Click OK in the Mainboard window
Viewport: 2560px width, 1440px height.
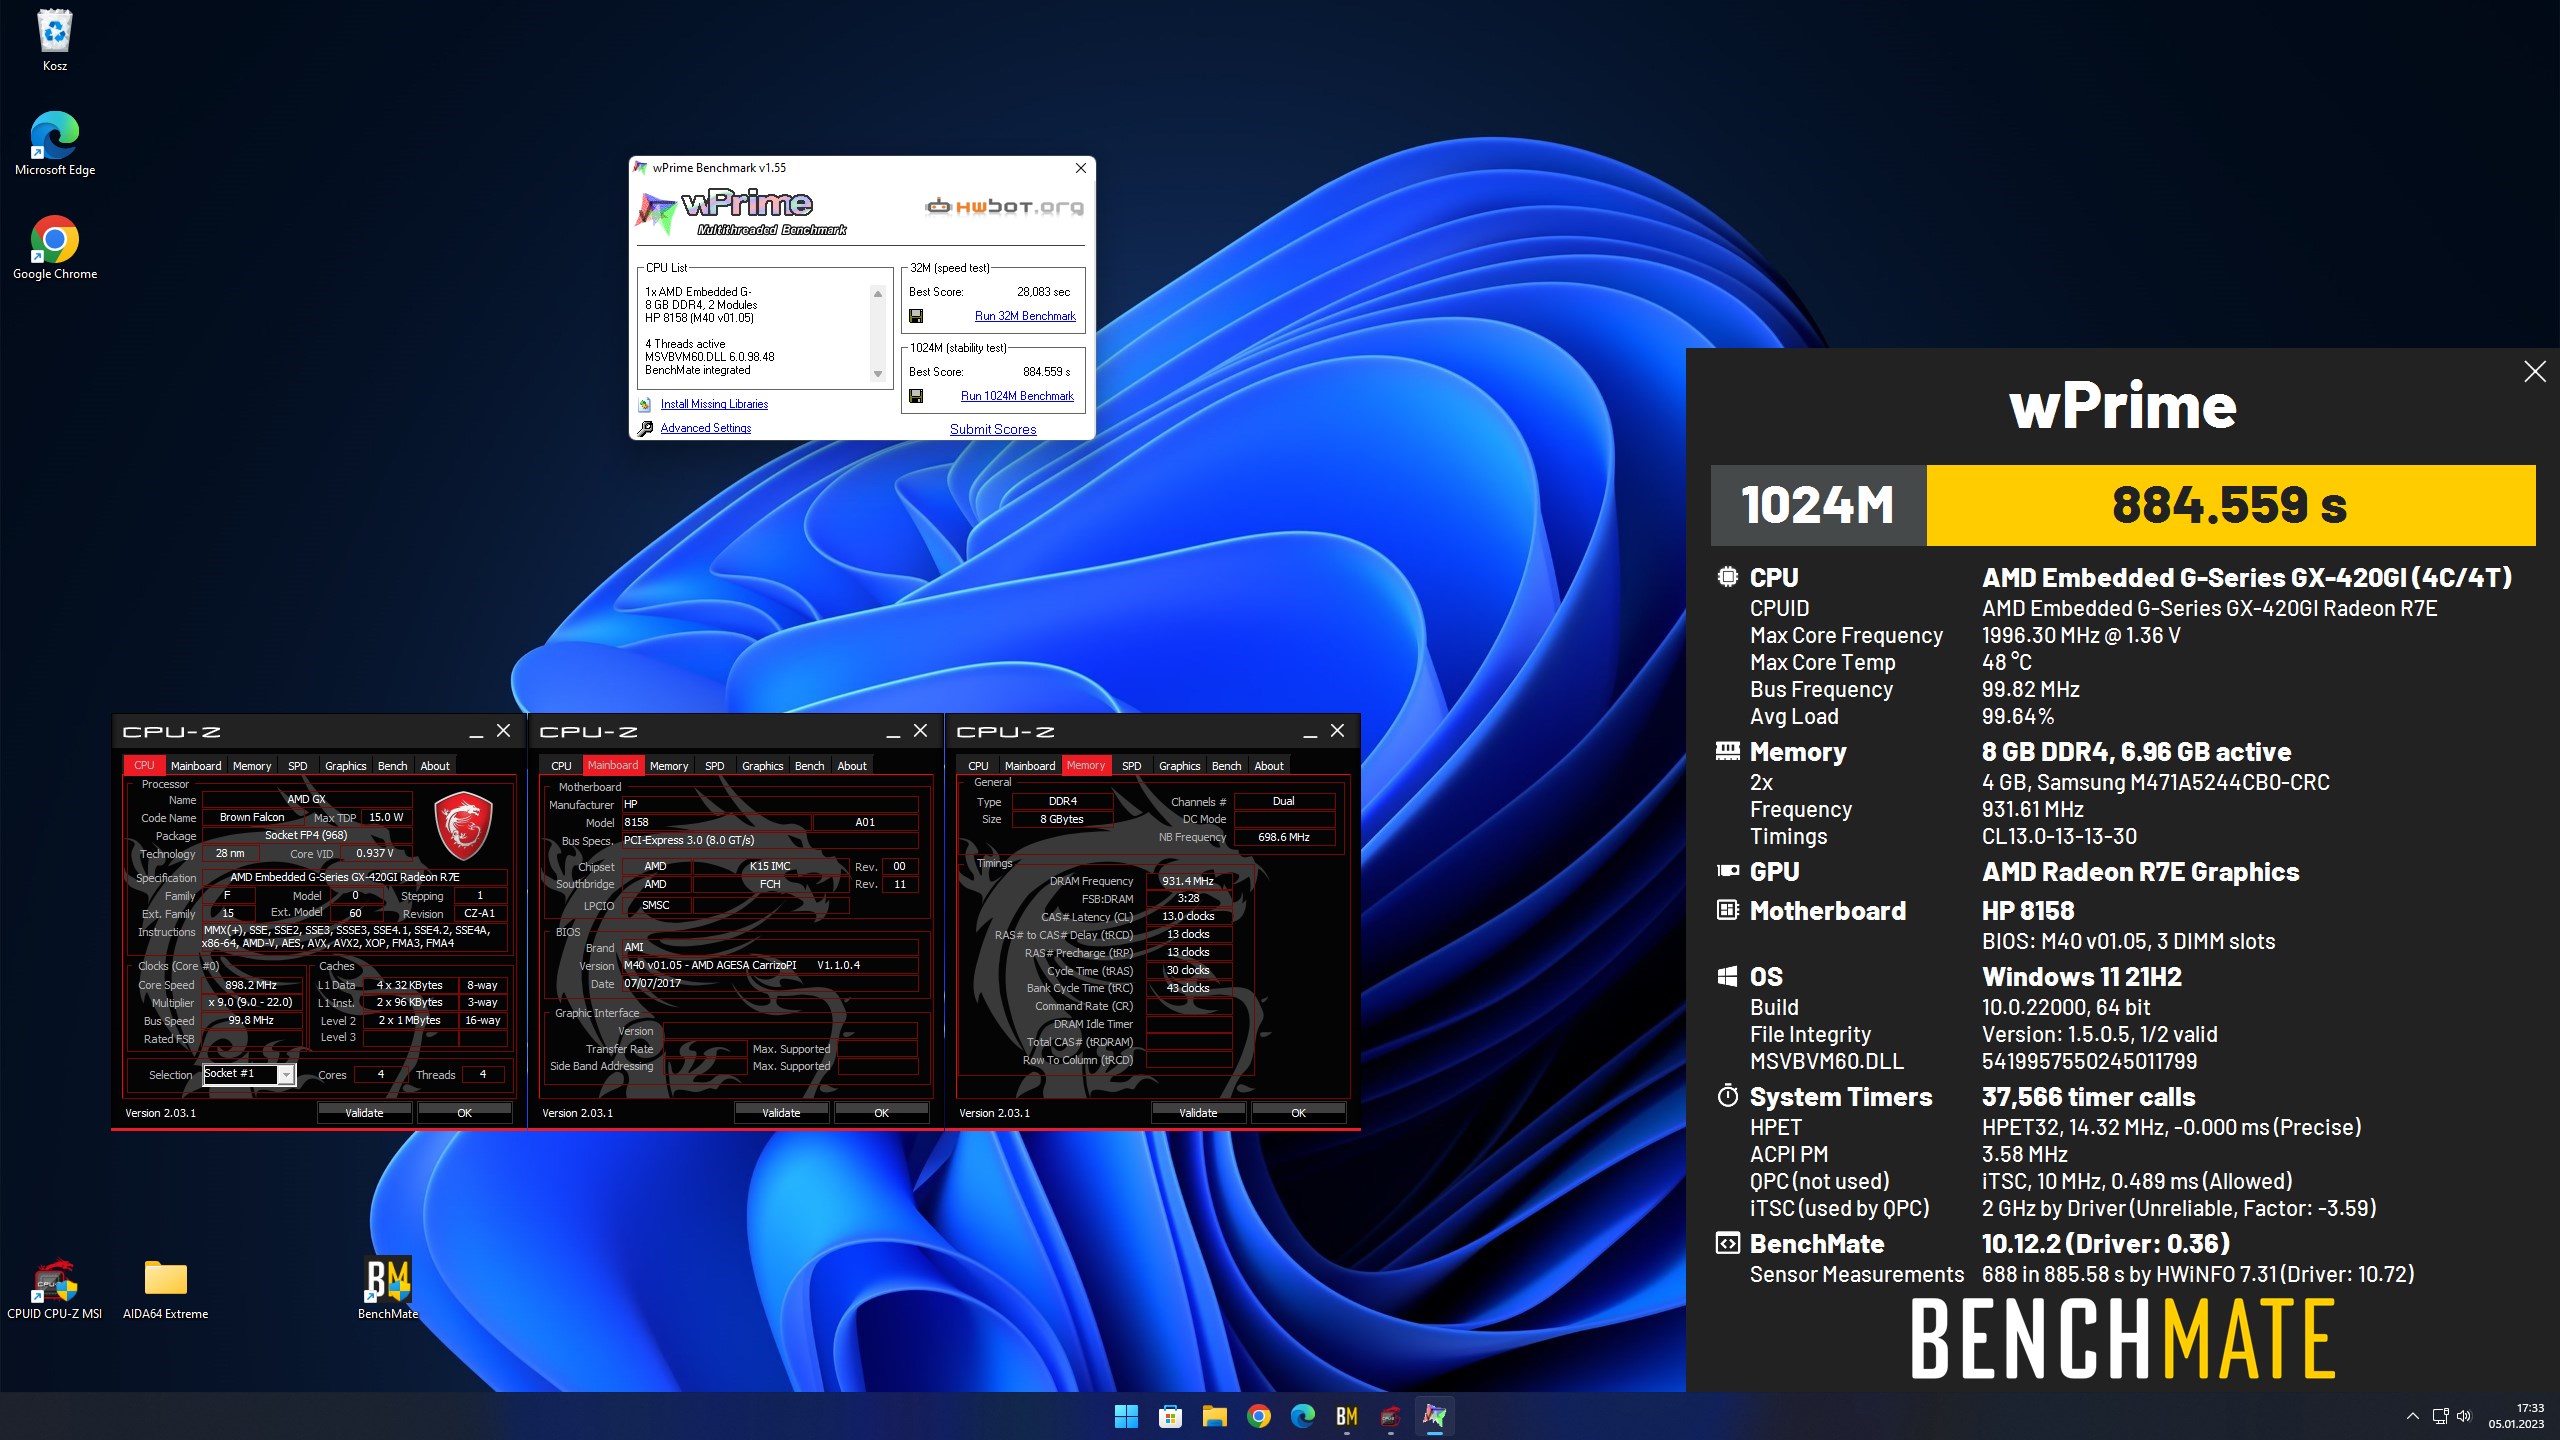coord(881,1112)
